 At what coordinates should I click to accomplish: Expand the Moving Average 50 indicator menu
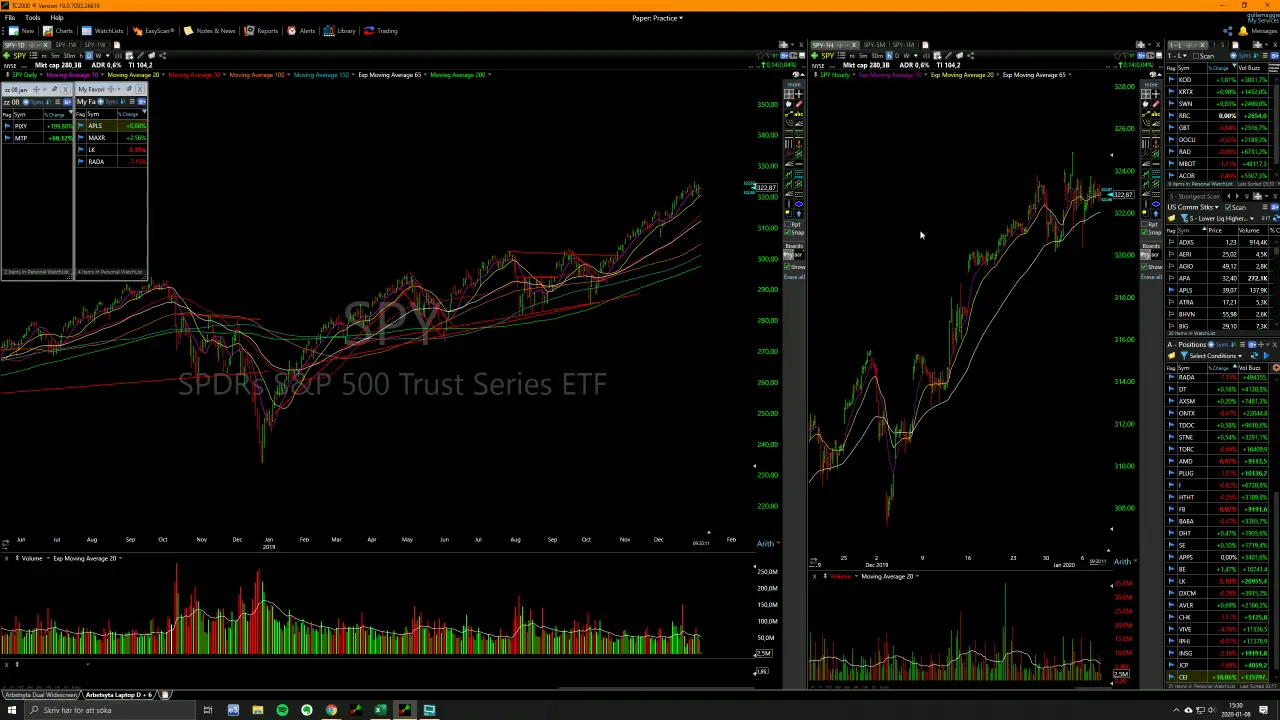pyautogui.click(x=223, y=75)
